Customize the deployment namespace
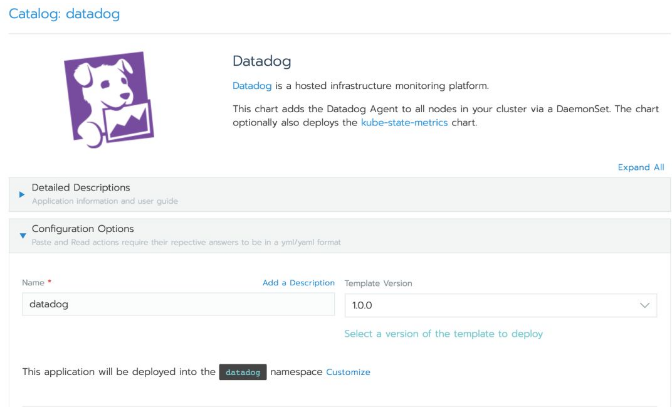Viewport: 672px width, 407px height. (348, 372)
